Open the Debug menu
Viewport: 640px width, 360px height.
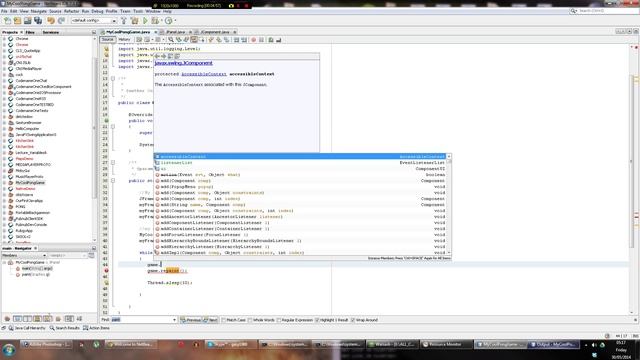click(x=97, y=11)
